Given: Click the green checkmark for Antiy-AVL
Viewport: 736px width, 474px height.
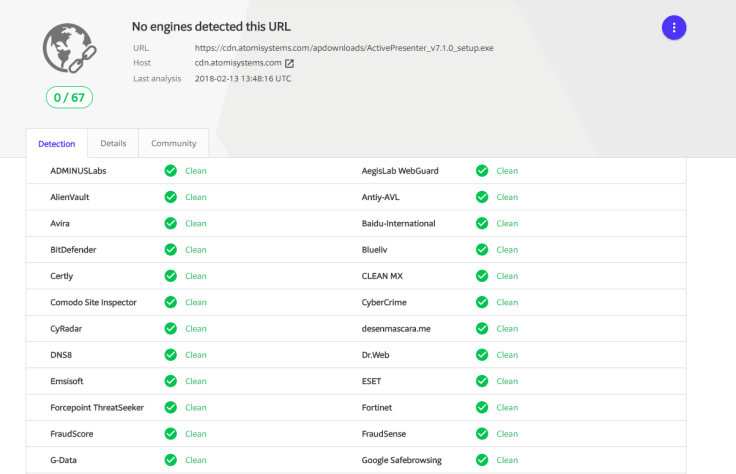Looking at the screenshot, I should click(482, 197).
